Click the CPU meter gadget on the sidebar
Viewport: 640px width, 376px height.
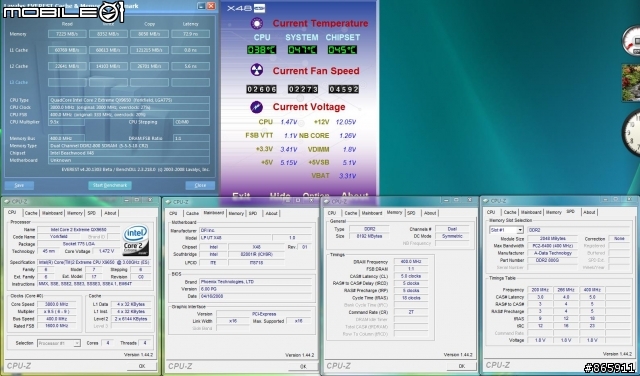(x=631, y=41)
